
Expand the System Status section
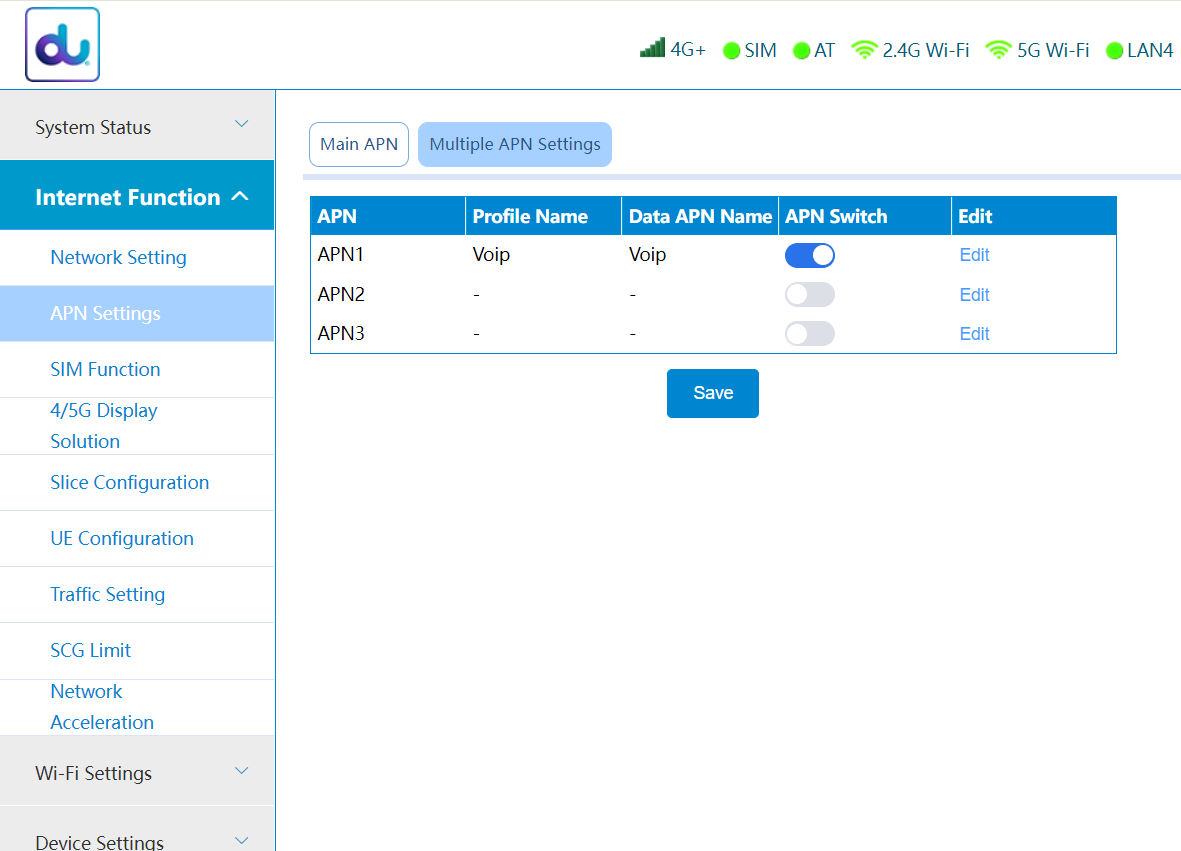click(137, 127)
